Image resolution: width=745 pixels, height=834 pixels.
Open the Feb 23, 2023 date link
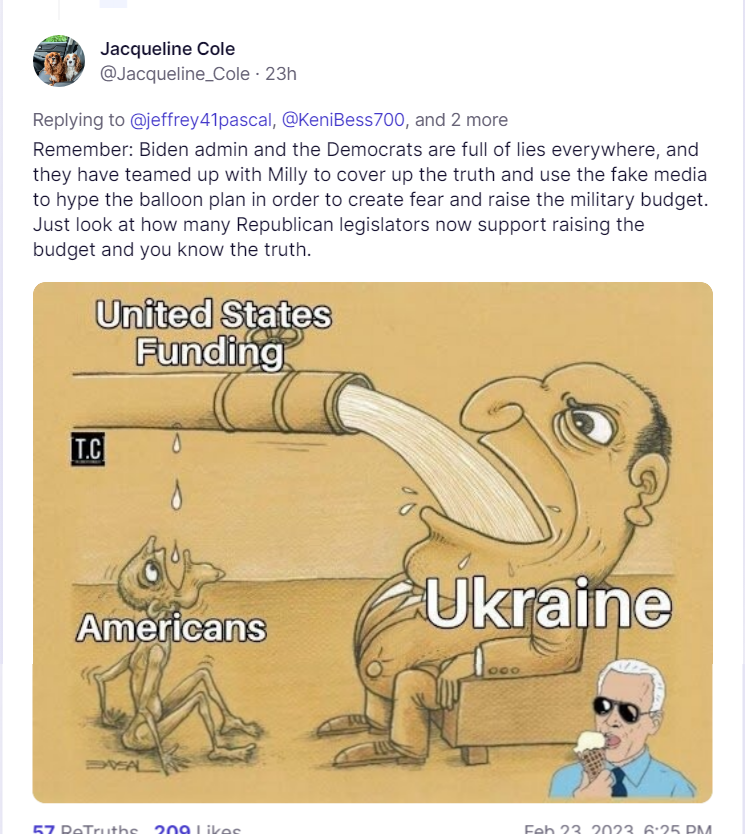pos(618,829)
